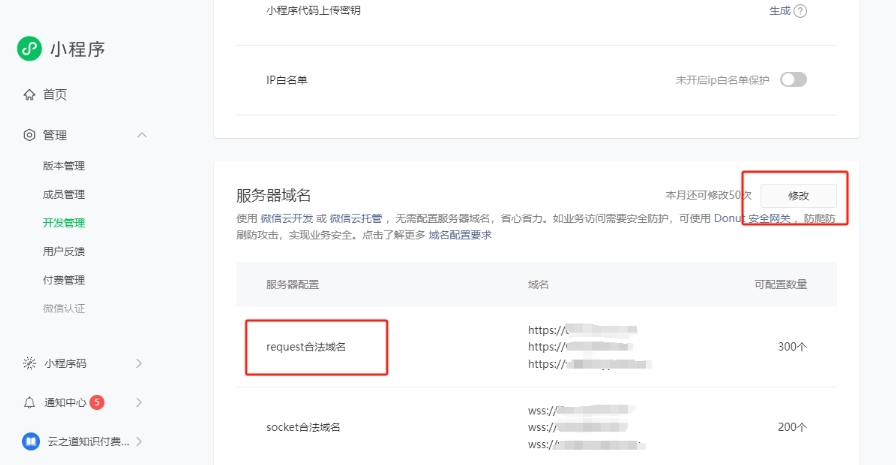The width and height of the screenshot is (896, 465).
Task: Open 用户反馈 in the sidebar
Action: point(63,251)
